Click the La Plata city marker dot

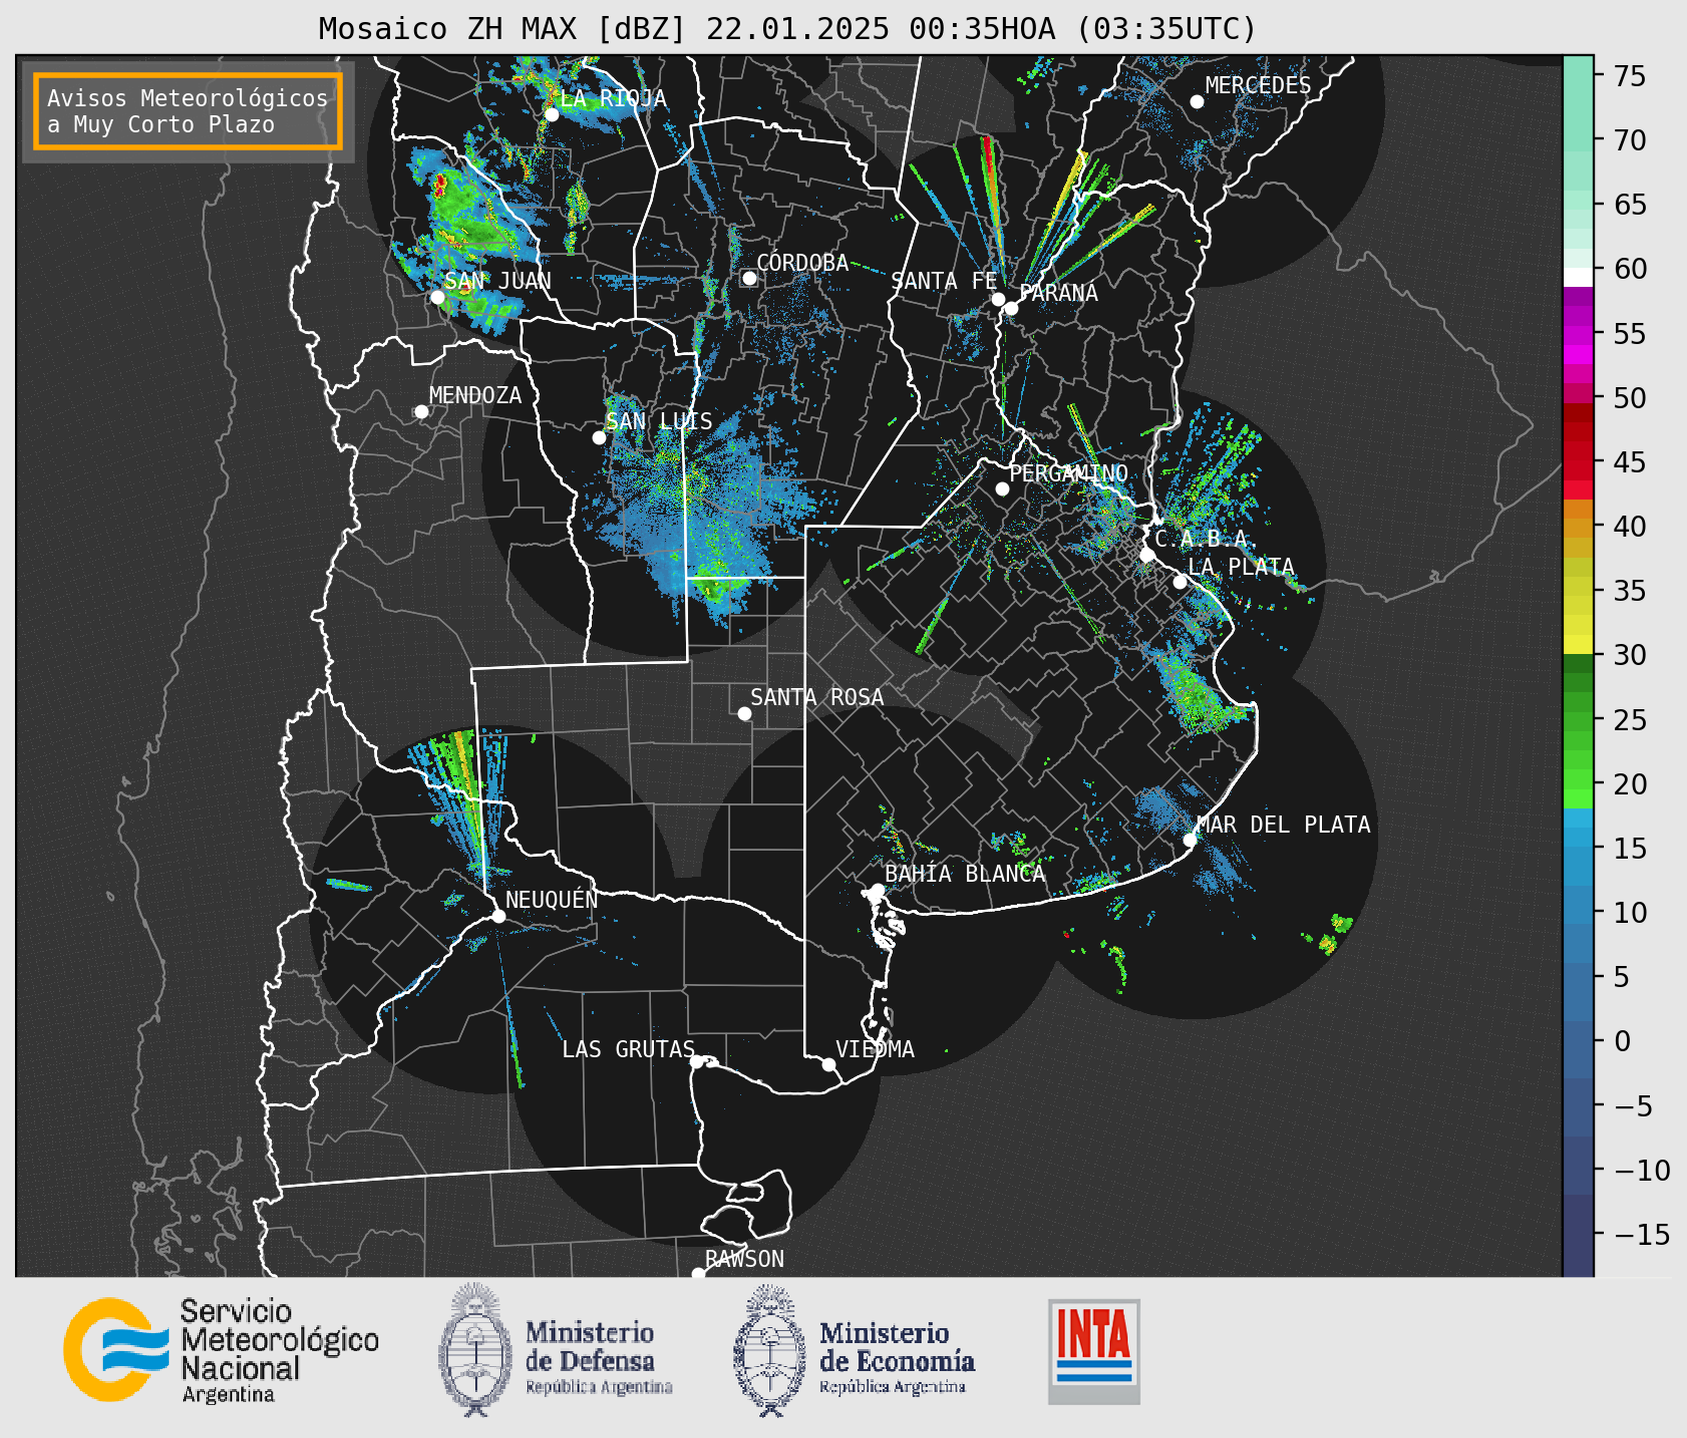1180,581
